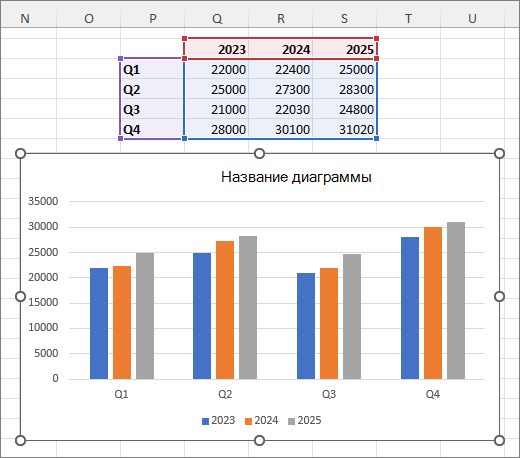Click cell containing 30100

[280, 129]
